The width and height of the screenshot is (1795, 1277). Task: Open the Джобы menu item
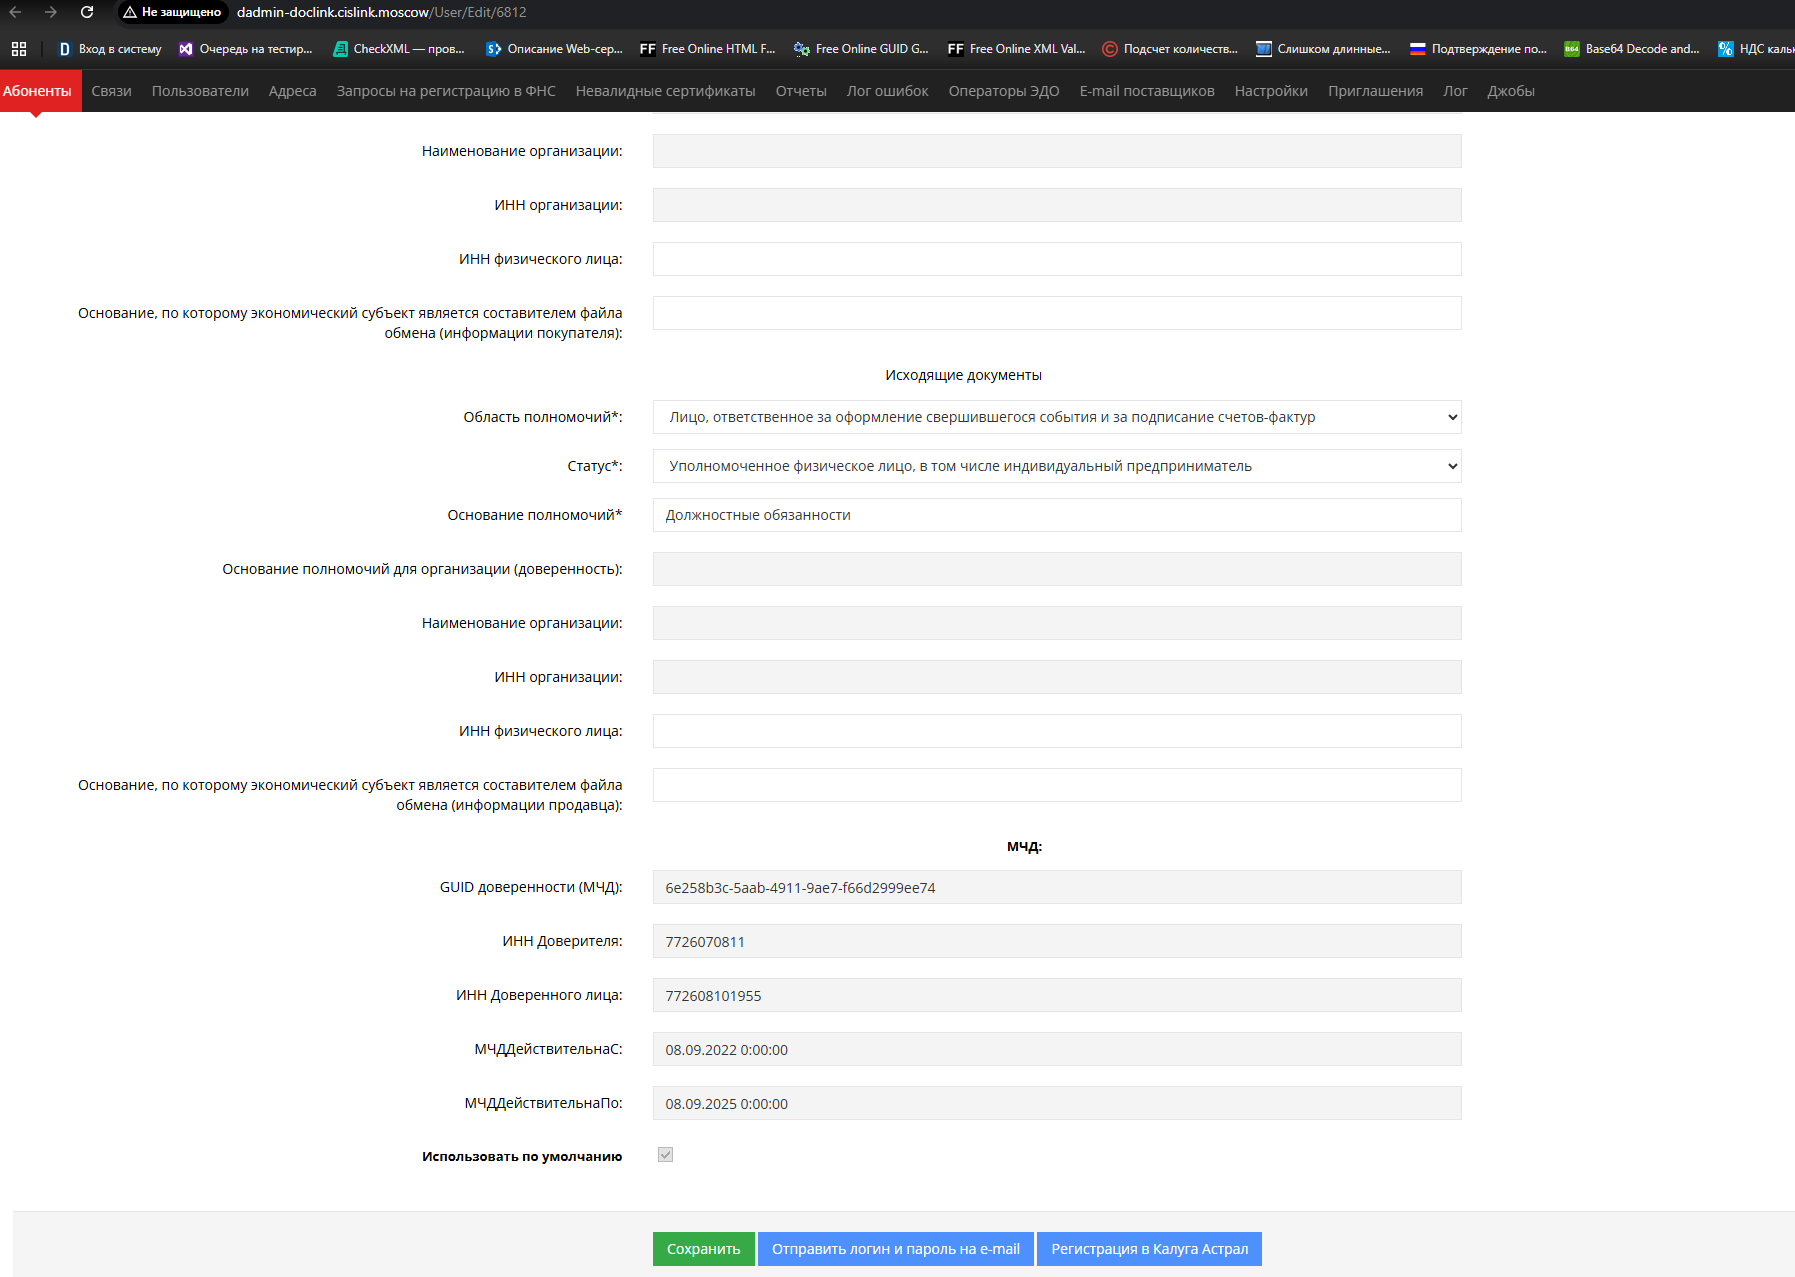coord(1511,91)
